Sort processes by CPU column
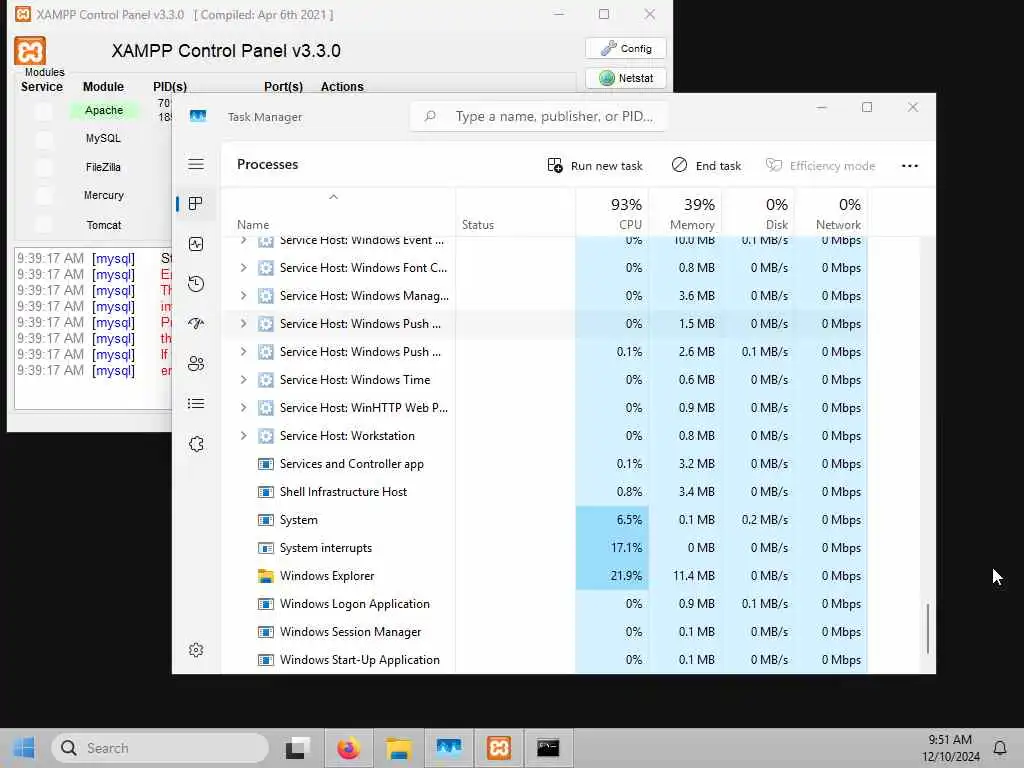The width and height of the screenshot is (1024, 768). pos(613,214)
